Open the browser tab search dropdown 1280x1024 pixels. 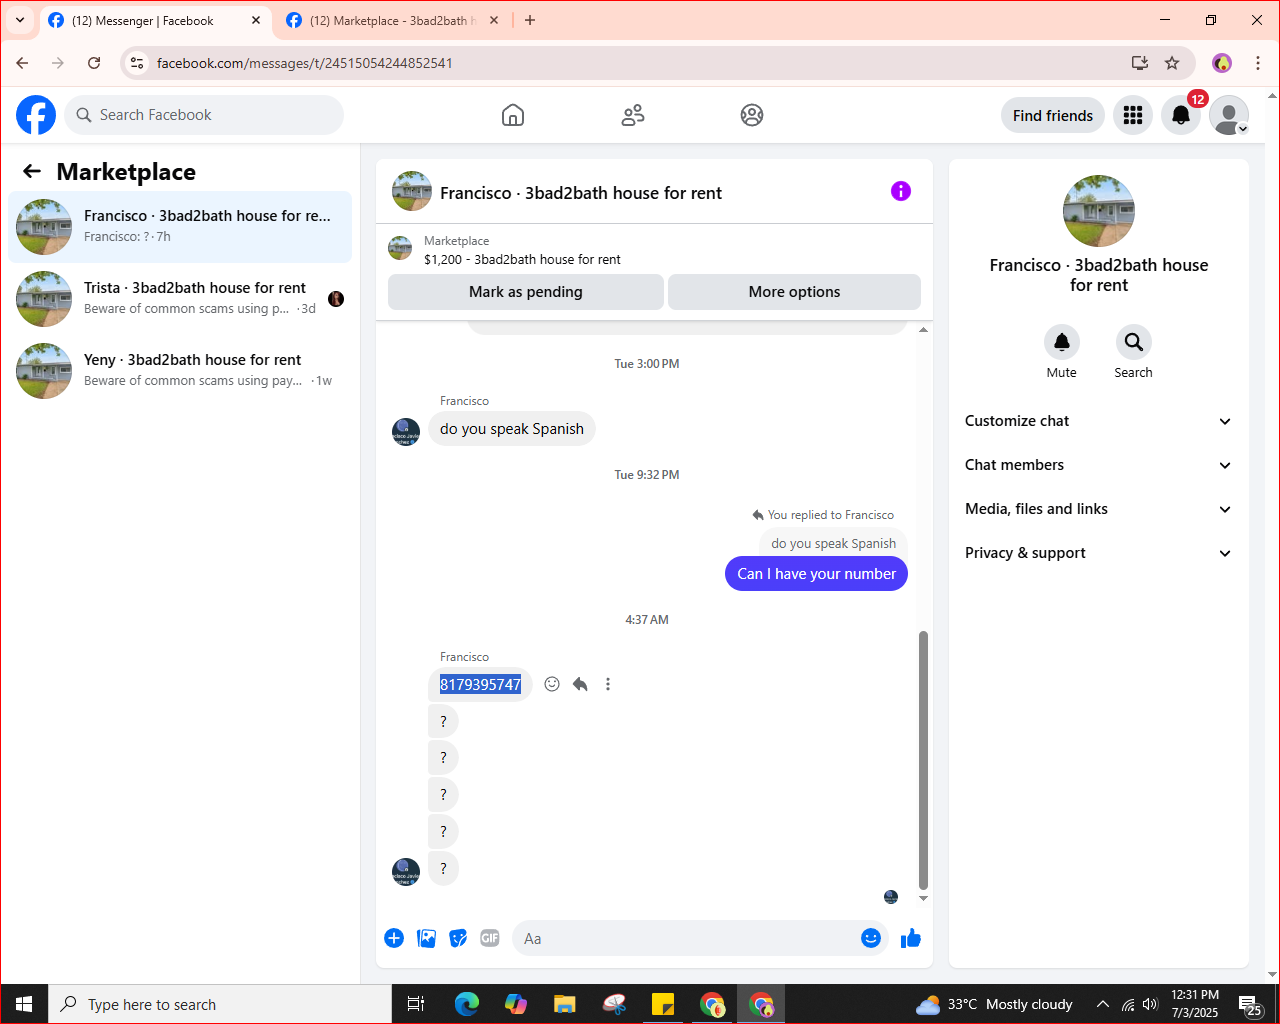(20, 20)
